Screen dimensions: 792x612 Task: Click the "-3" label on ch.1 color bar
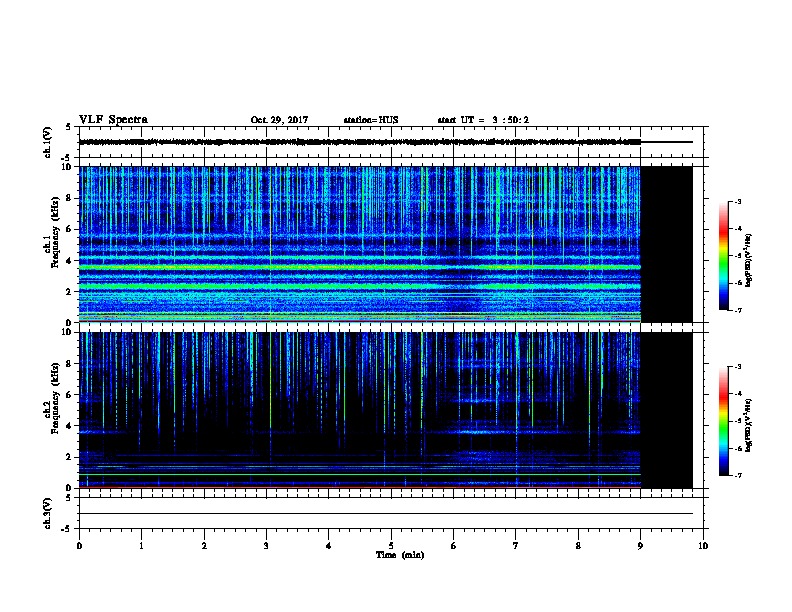[738, 201]
